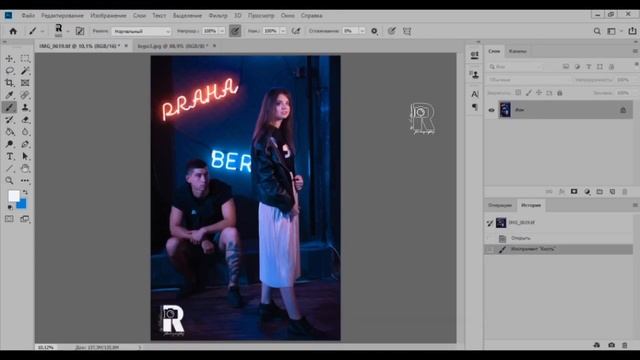Select the Eraser tool
Image resolution: width=640 pixels, height=360 pixels.
pyautogui.click(x=25, y=120)
